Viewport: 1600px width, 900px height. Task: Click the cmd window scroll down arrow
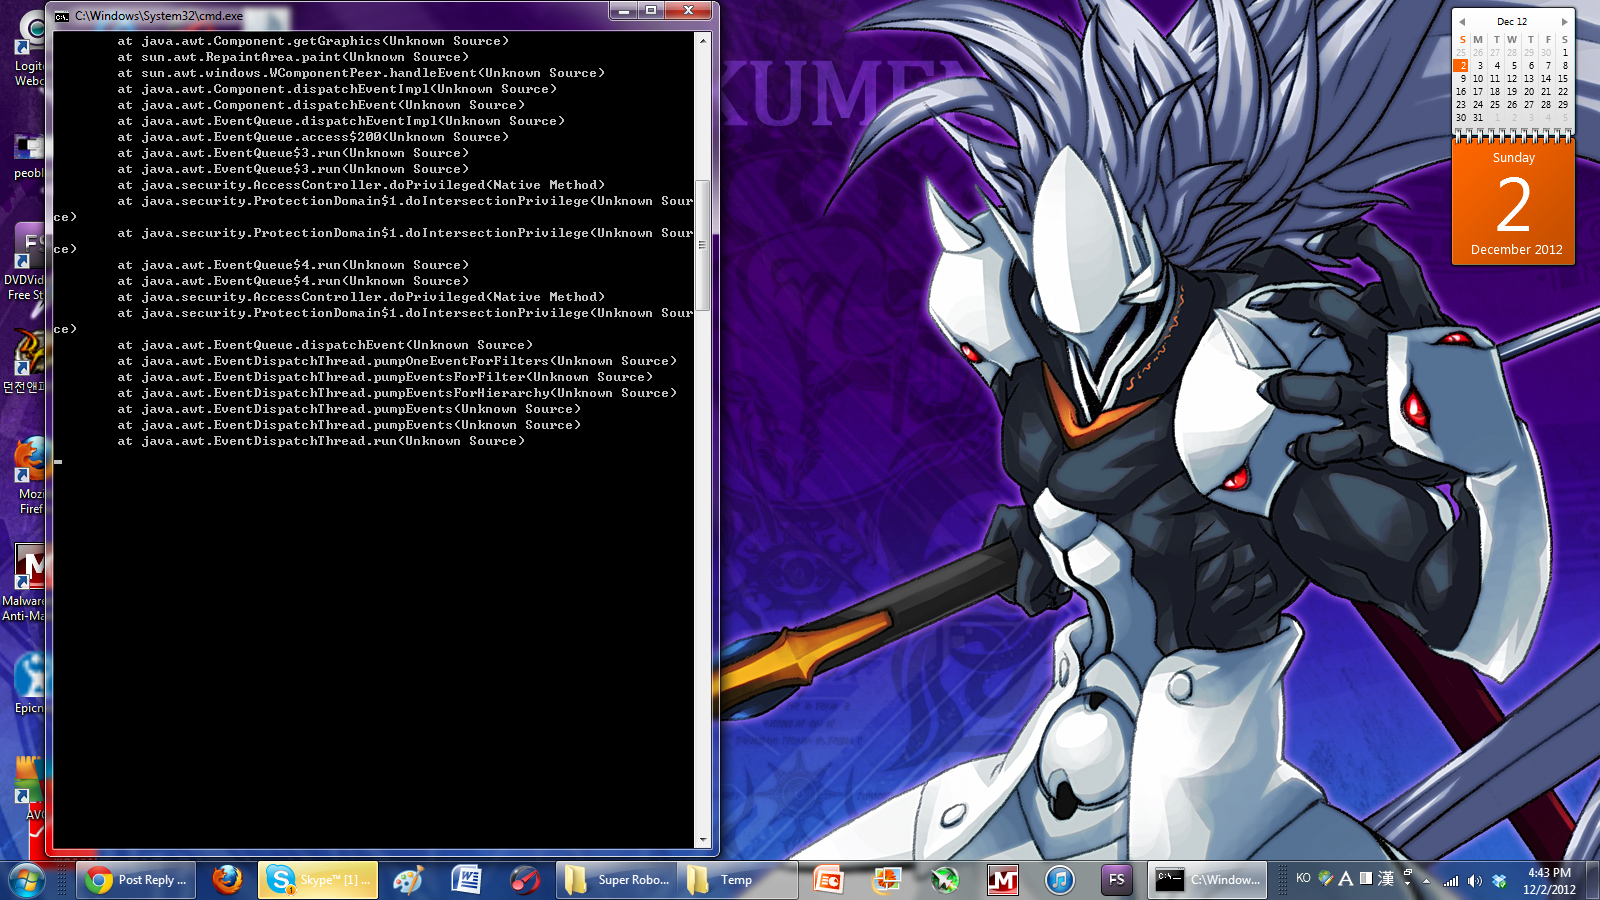tap(703, 840)
